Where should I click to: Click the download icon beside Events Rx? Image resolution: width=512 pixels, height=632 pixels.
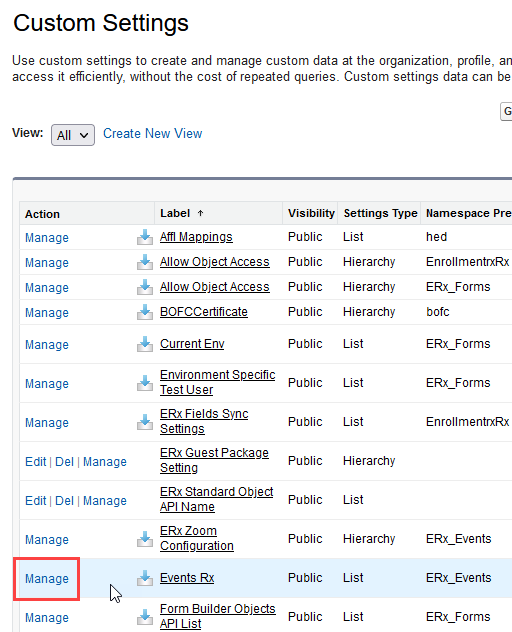(145, 578)
